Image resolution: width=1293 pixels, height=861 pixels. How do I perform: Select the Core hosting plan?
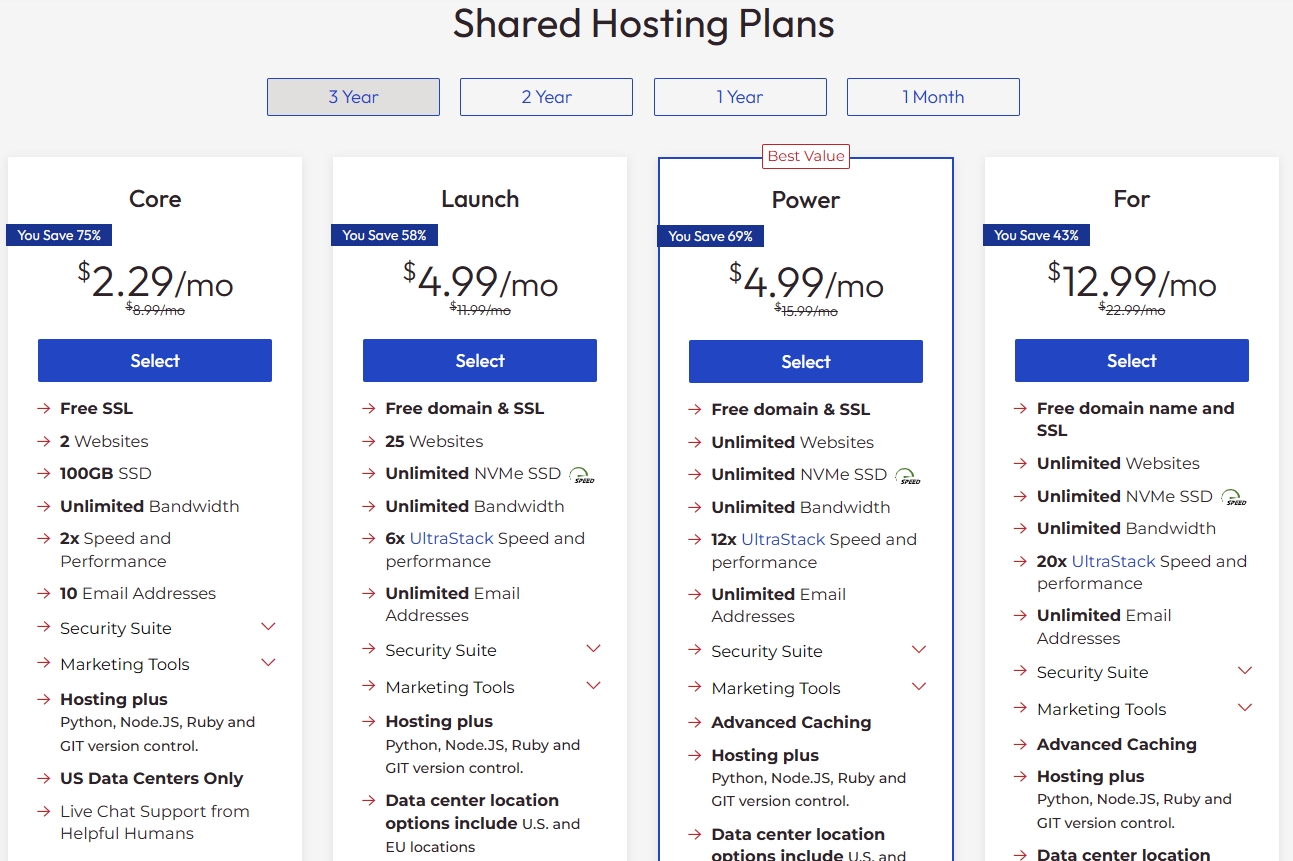pyautogui.click(x=155, y=360)
